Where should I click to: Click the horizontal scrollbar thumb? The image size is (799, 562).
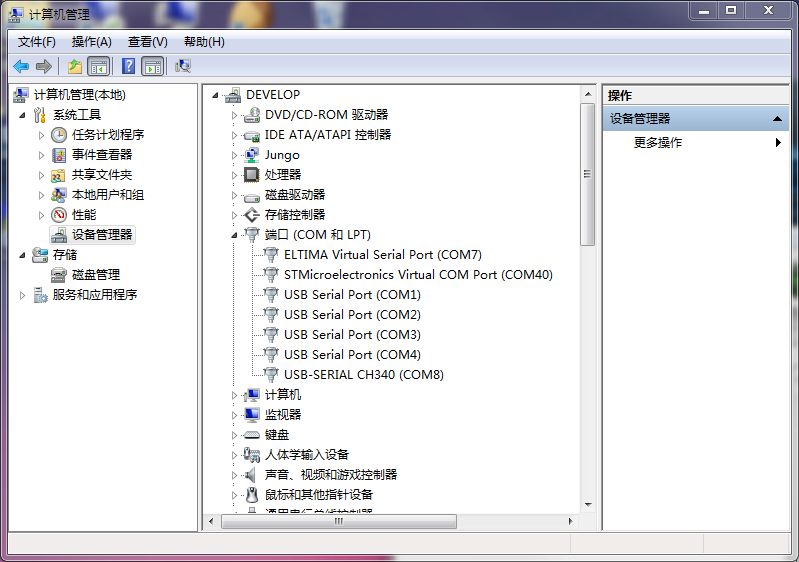pos(339,521)
